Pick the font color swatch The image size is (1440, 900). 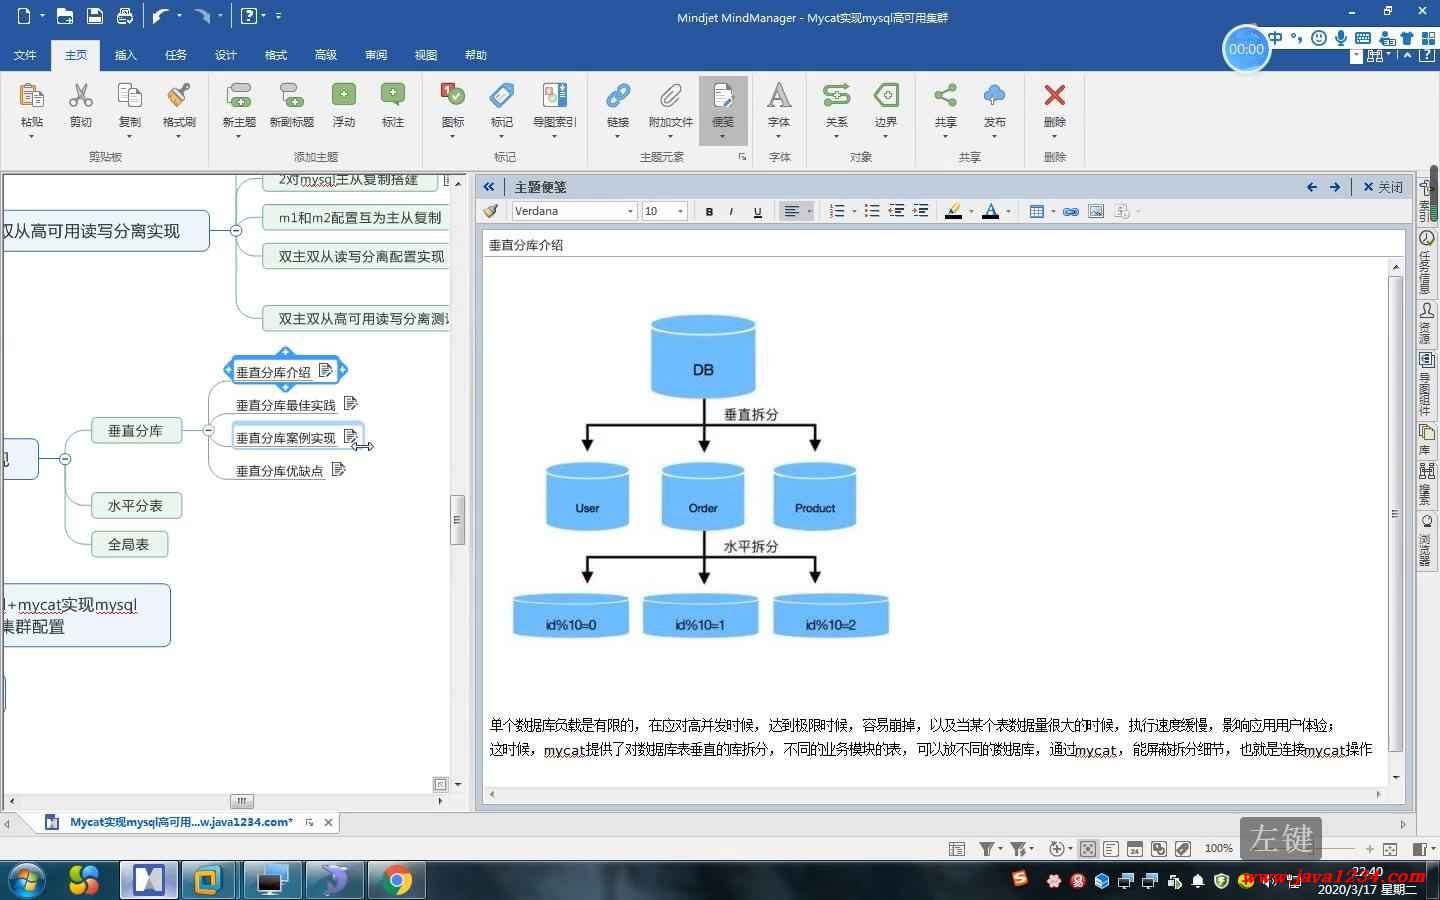click(x=990, y=211)
